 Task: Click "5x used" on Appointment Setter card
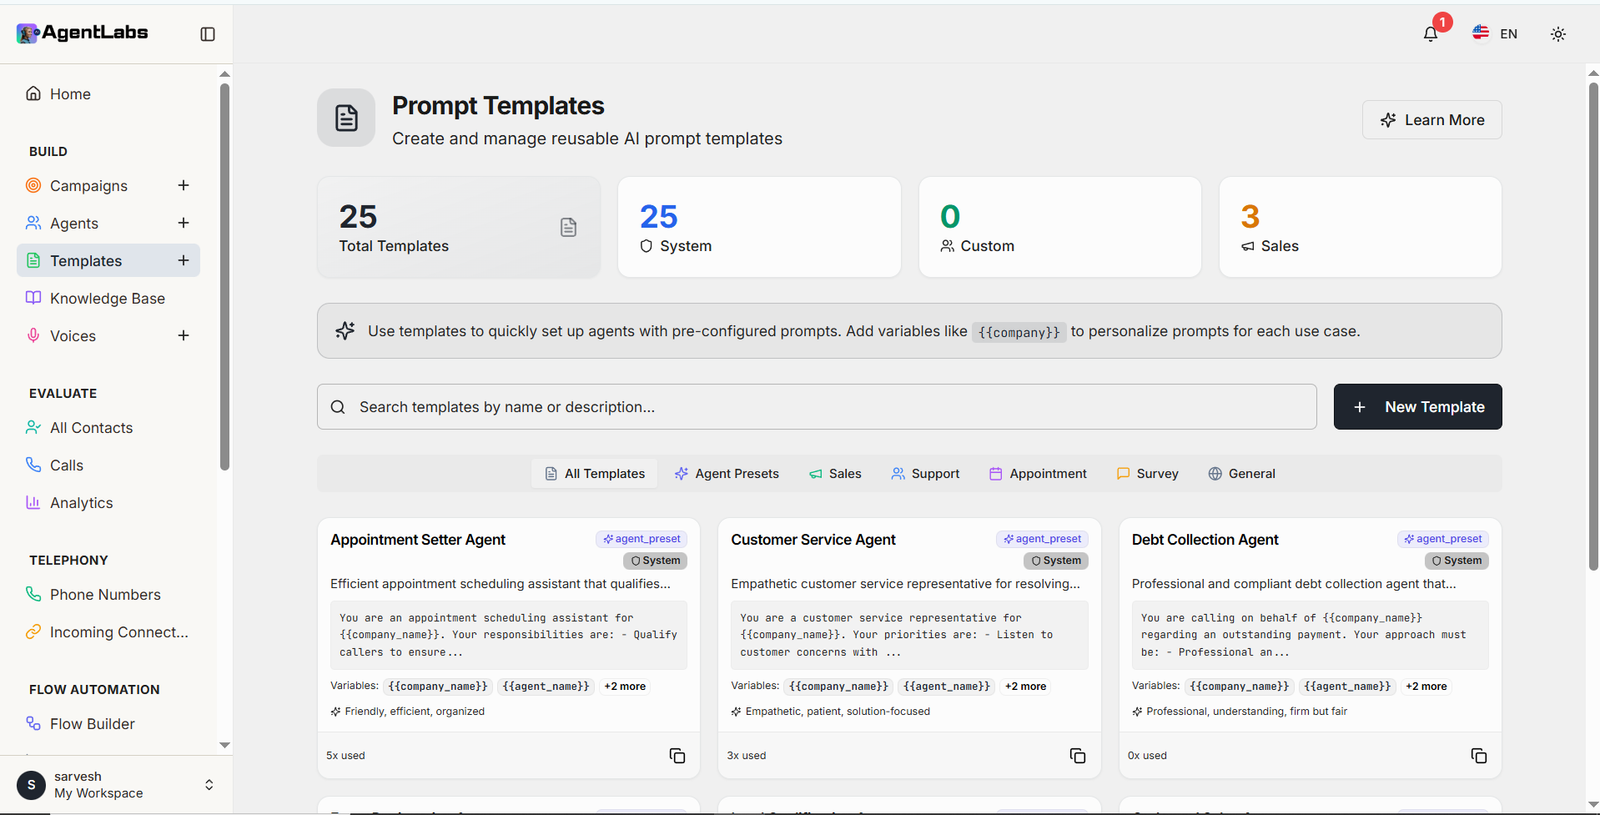coord(346,756)
